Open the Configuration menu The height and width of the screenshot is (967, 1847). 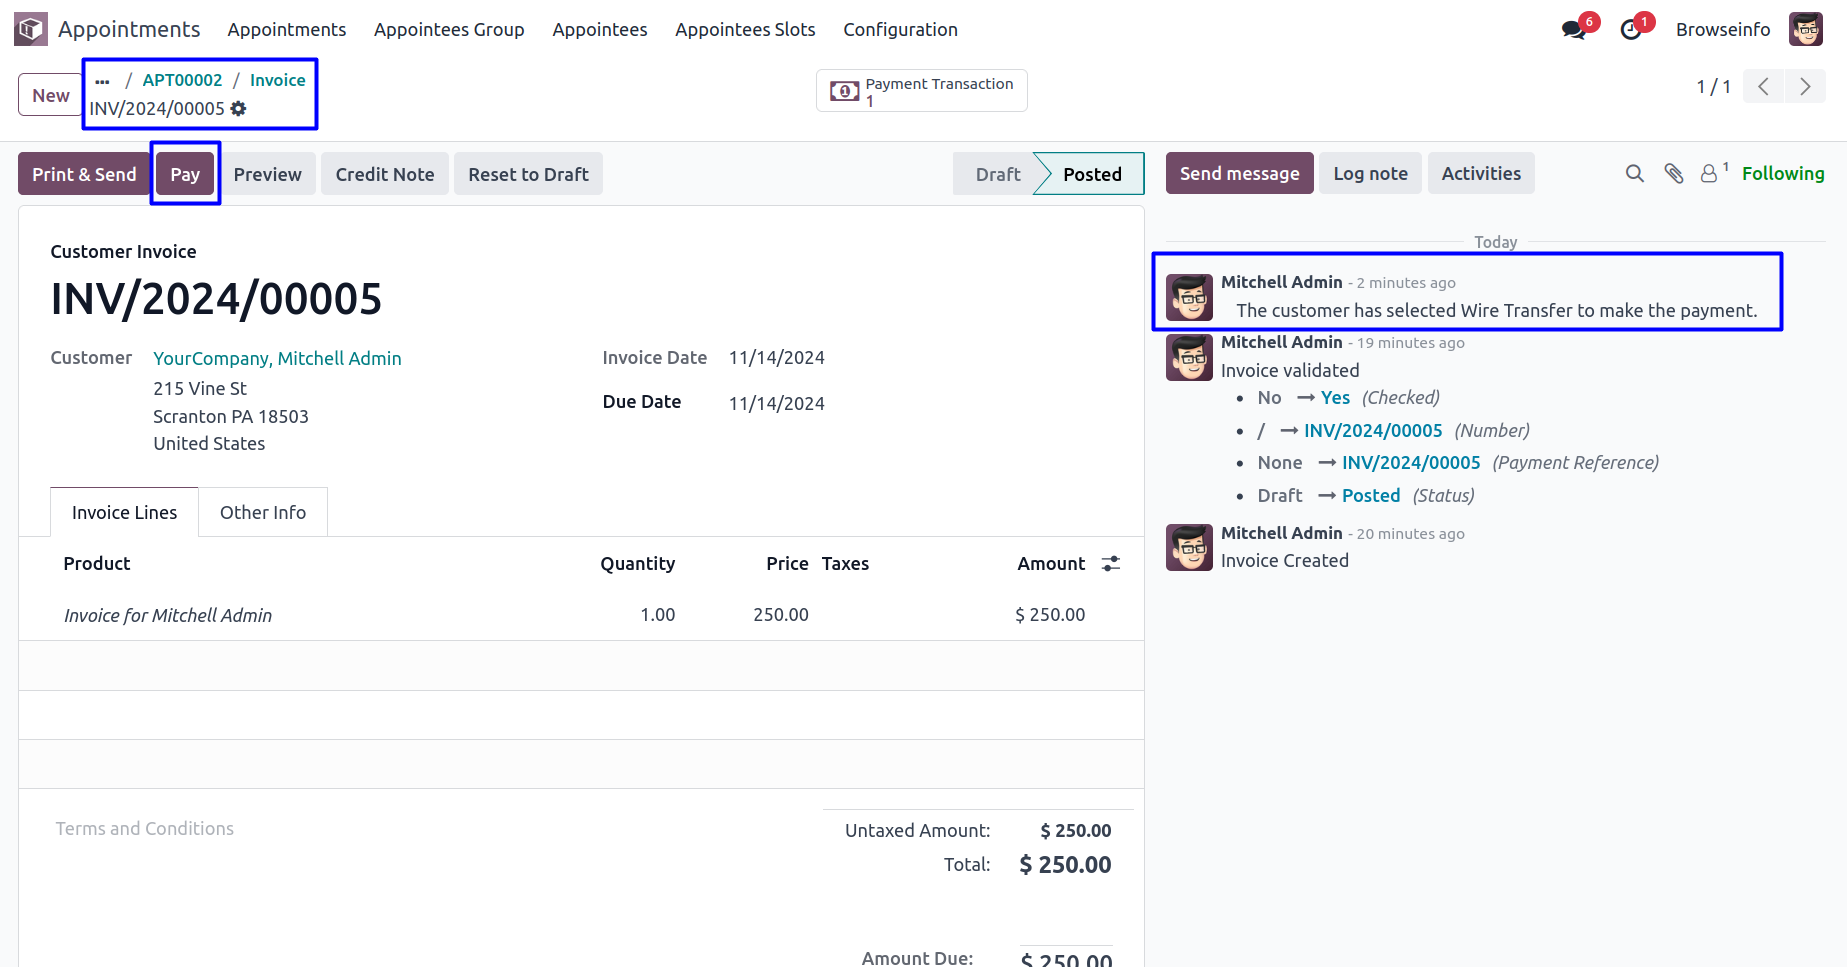(900, 30)
